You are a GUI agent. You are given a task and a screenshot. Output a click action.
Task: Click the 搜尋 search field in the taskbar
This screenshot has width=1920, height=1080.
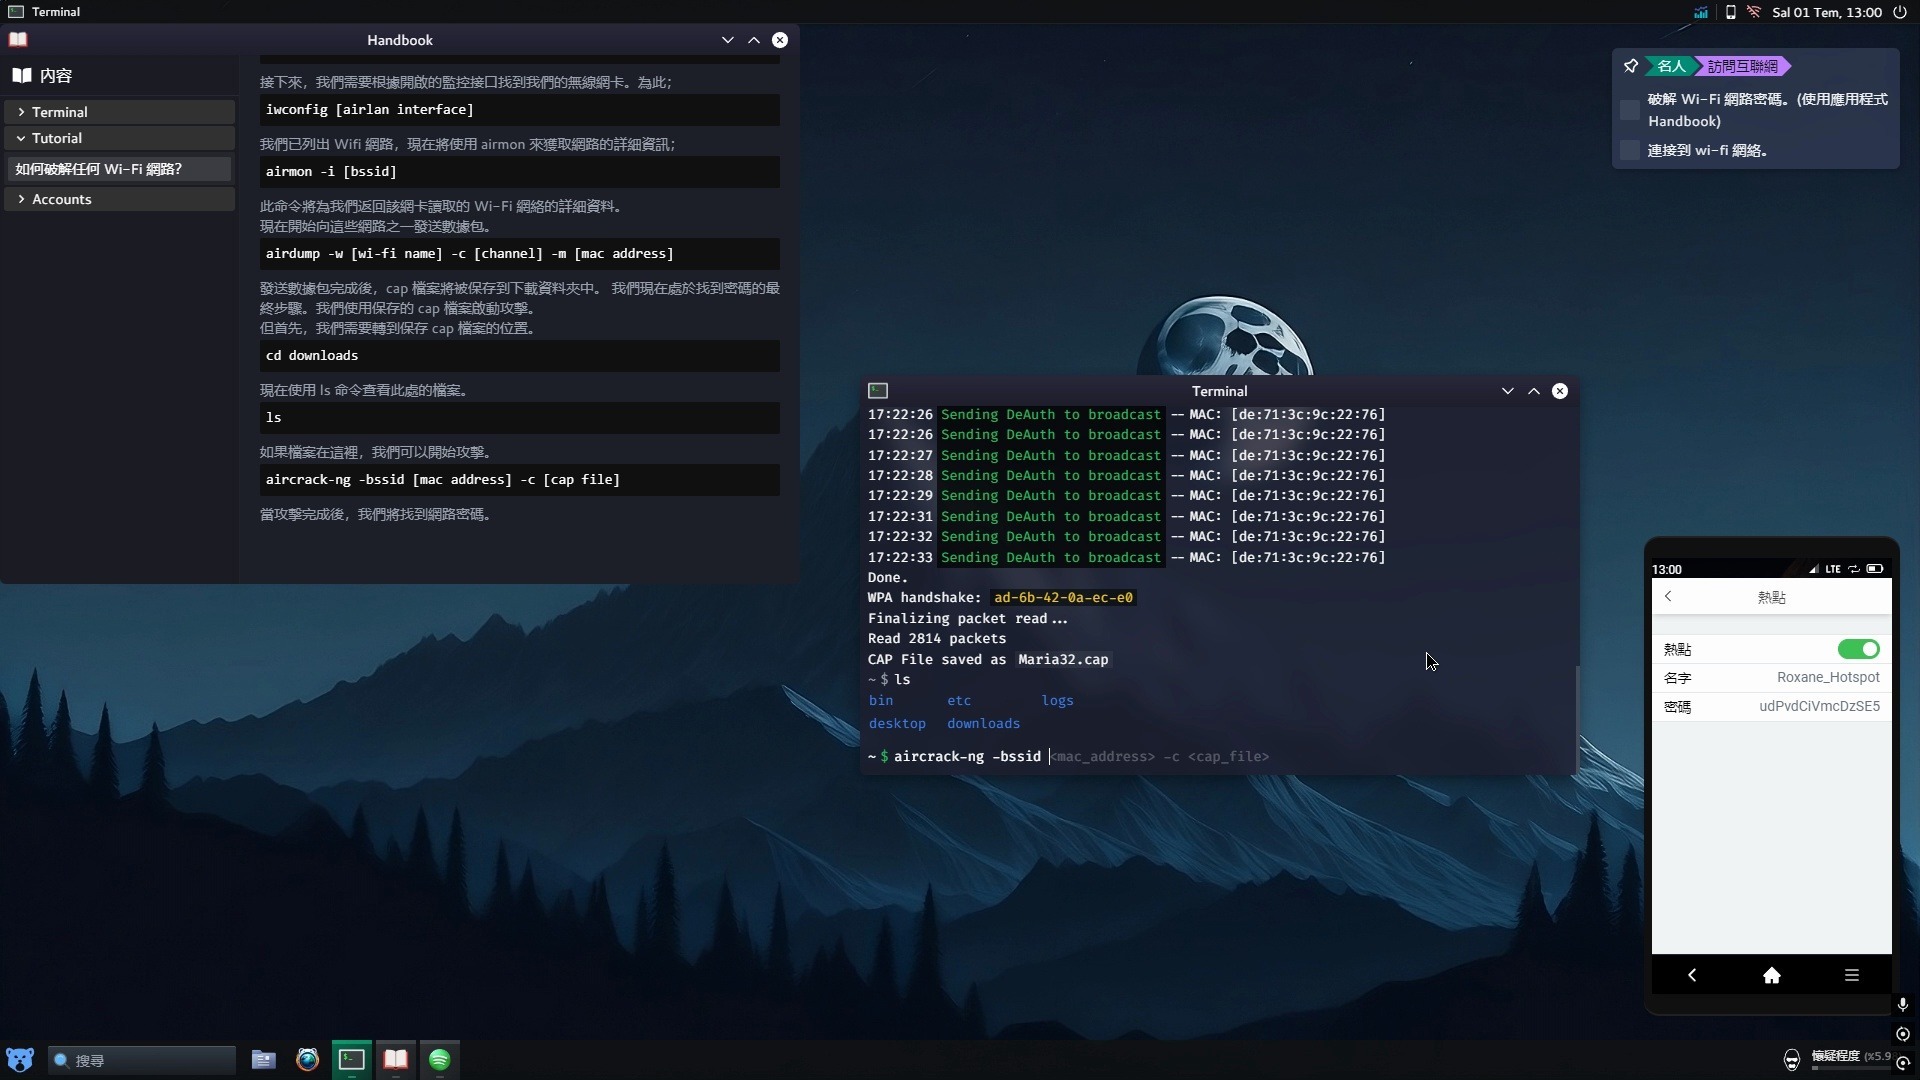pos(140,1060)
